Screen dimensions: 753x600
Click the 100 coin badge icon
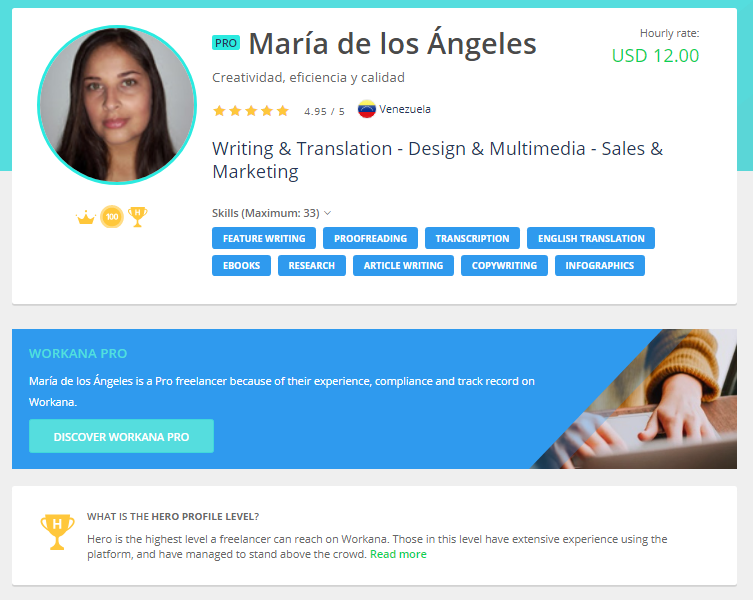point(112,217)
